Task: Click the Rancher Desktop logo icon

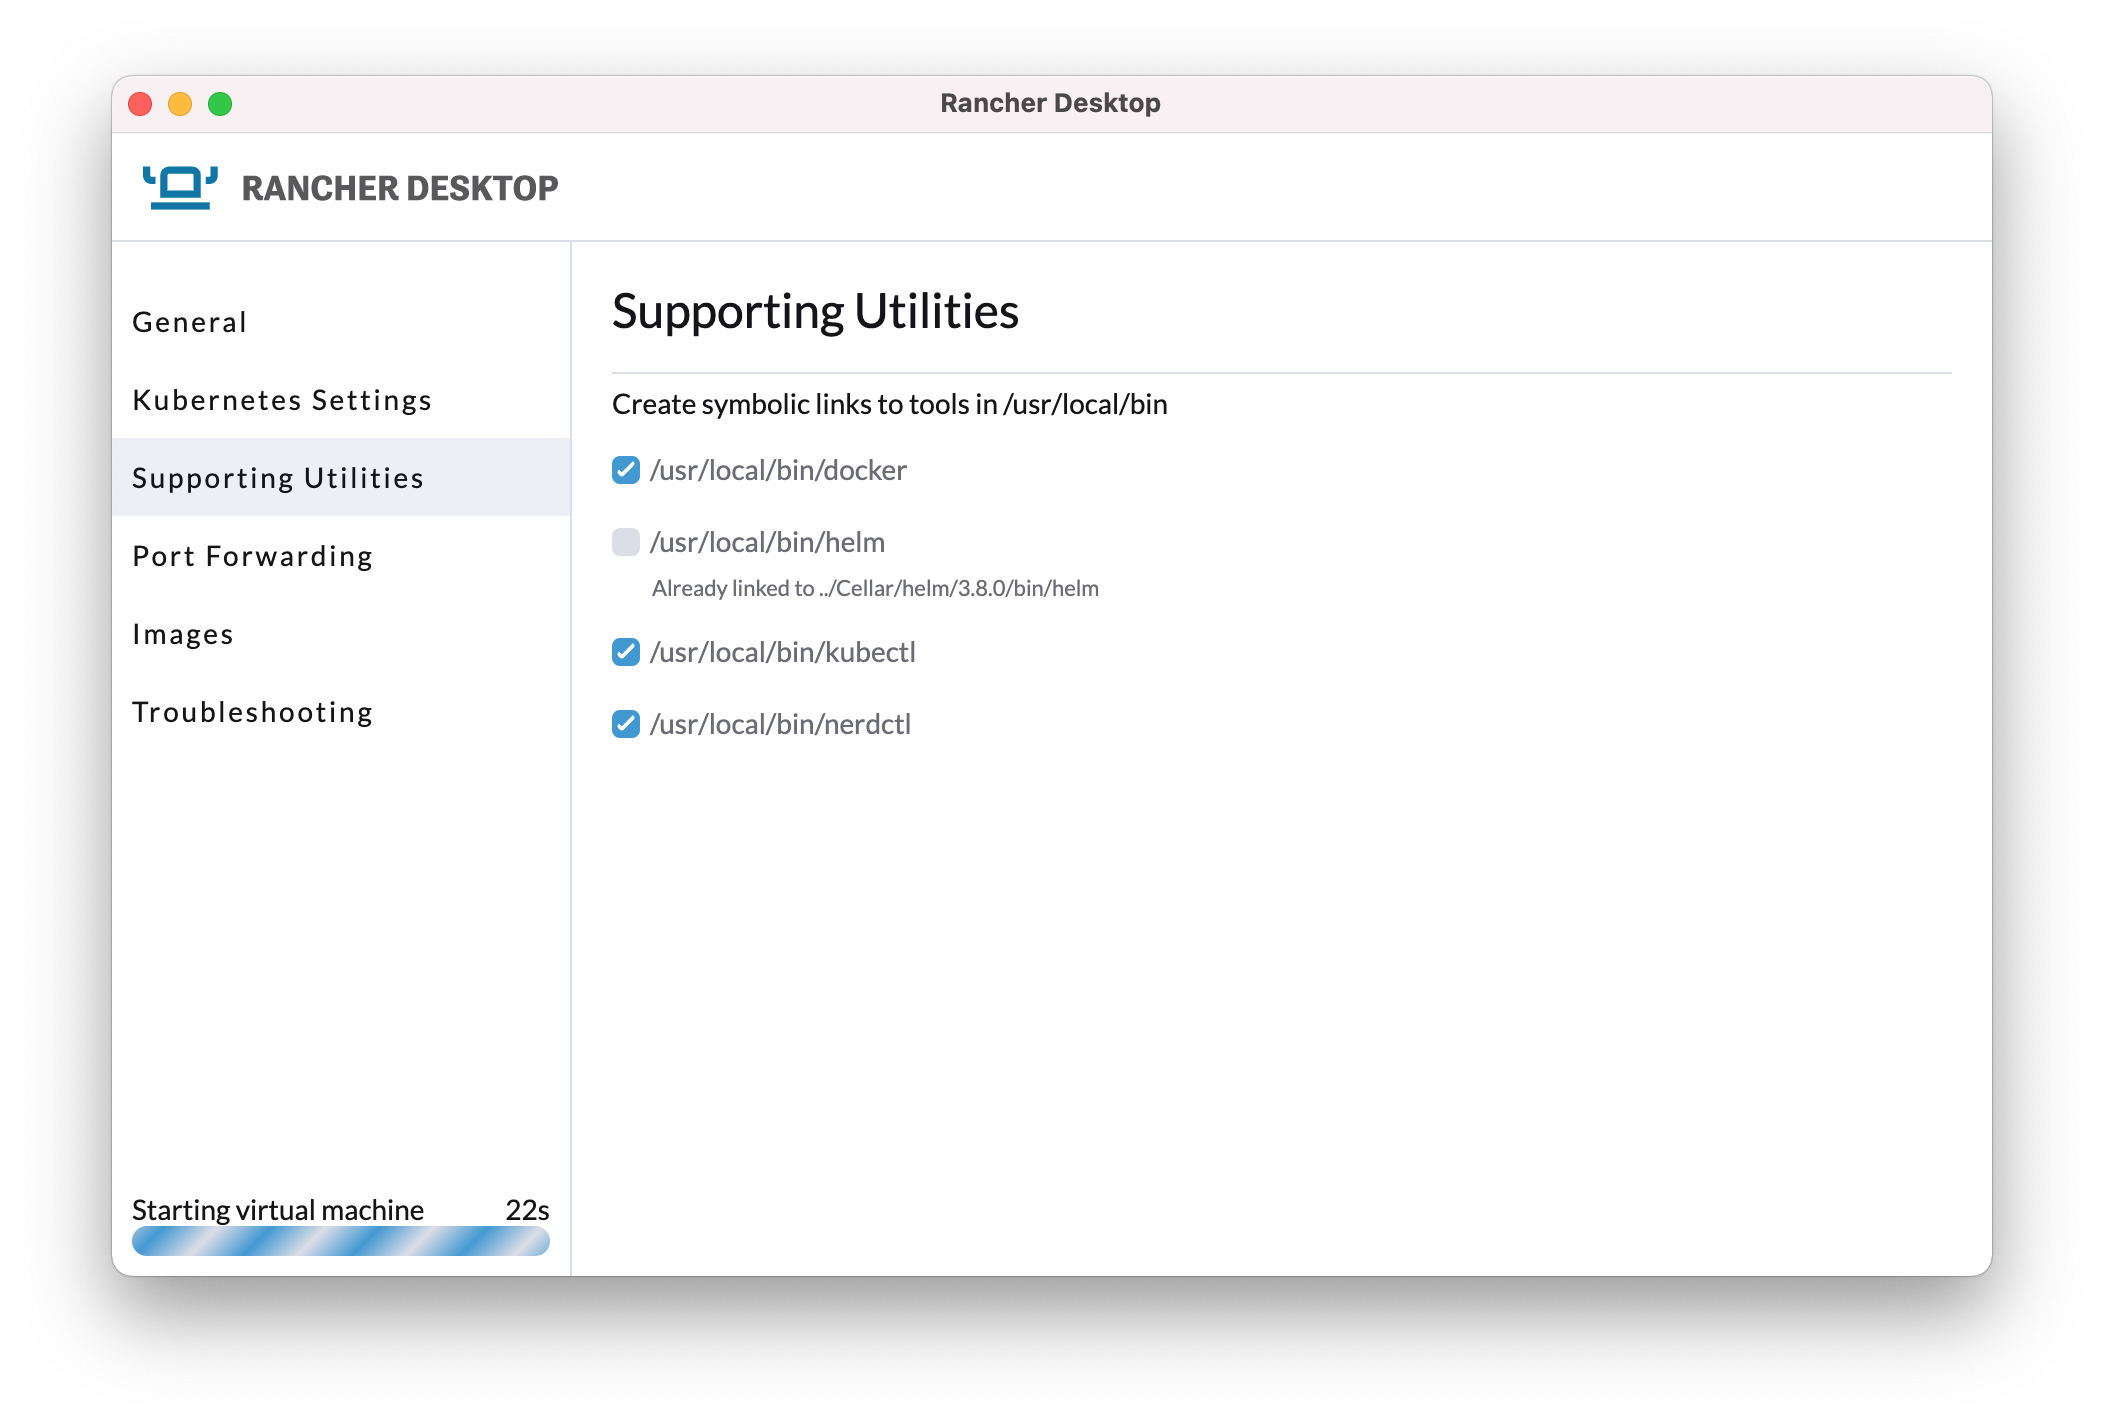Action: click(x=180, y=186)
